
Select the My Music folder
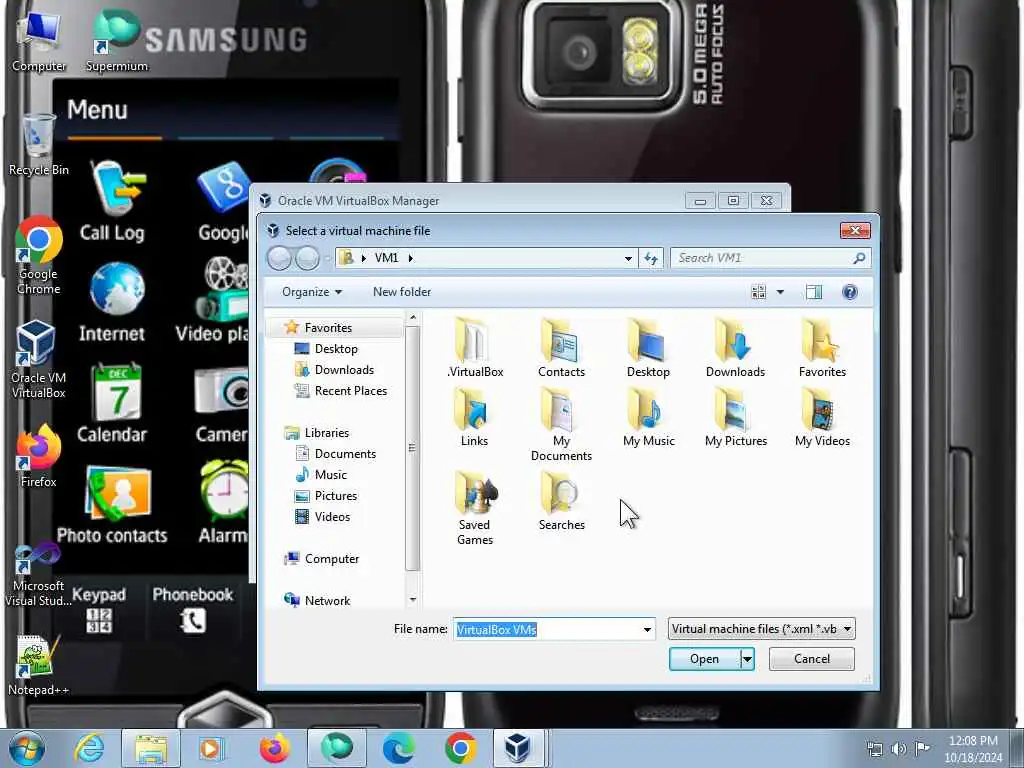(x=648, y=417)
